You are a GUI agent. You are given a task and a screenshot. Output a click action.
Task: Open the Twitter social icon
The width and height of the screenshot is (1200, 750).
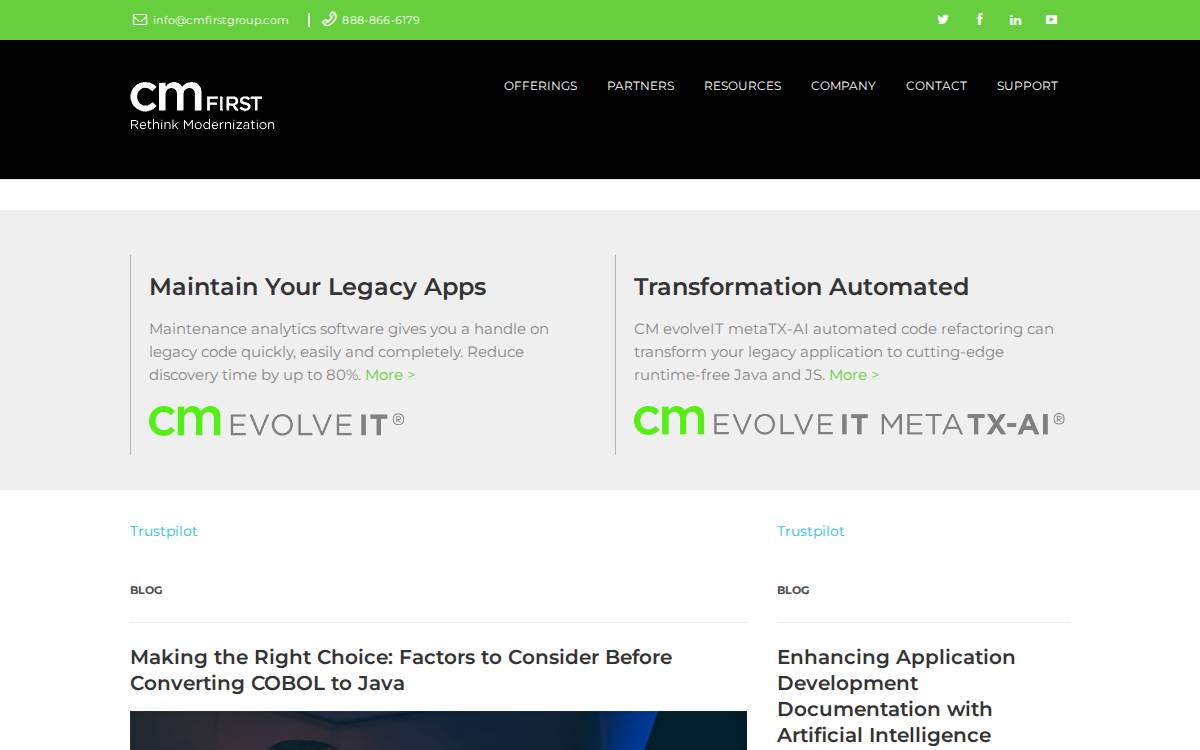click(942, 20)
